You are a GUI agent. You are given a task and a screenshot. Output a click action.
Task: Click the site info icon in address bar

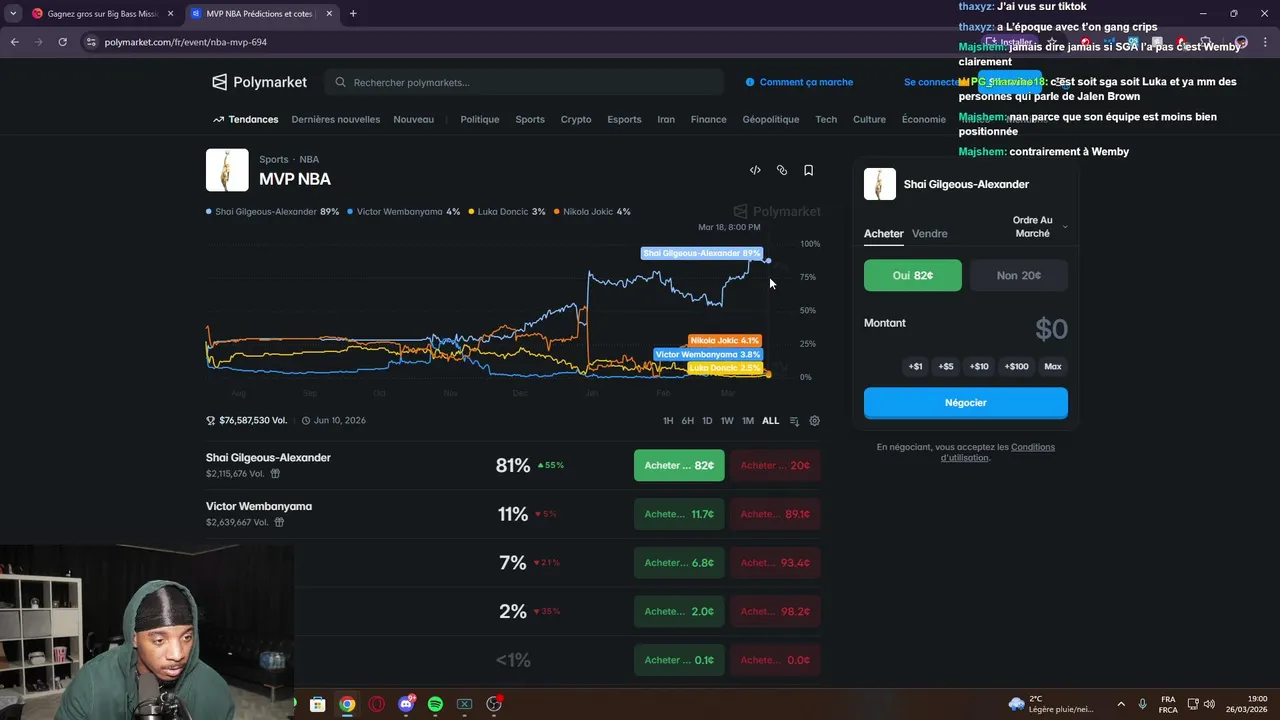pyautogui.click(x=91, y=42)
